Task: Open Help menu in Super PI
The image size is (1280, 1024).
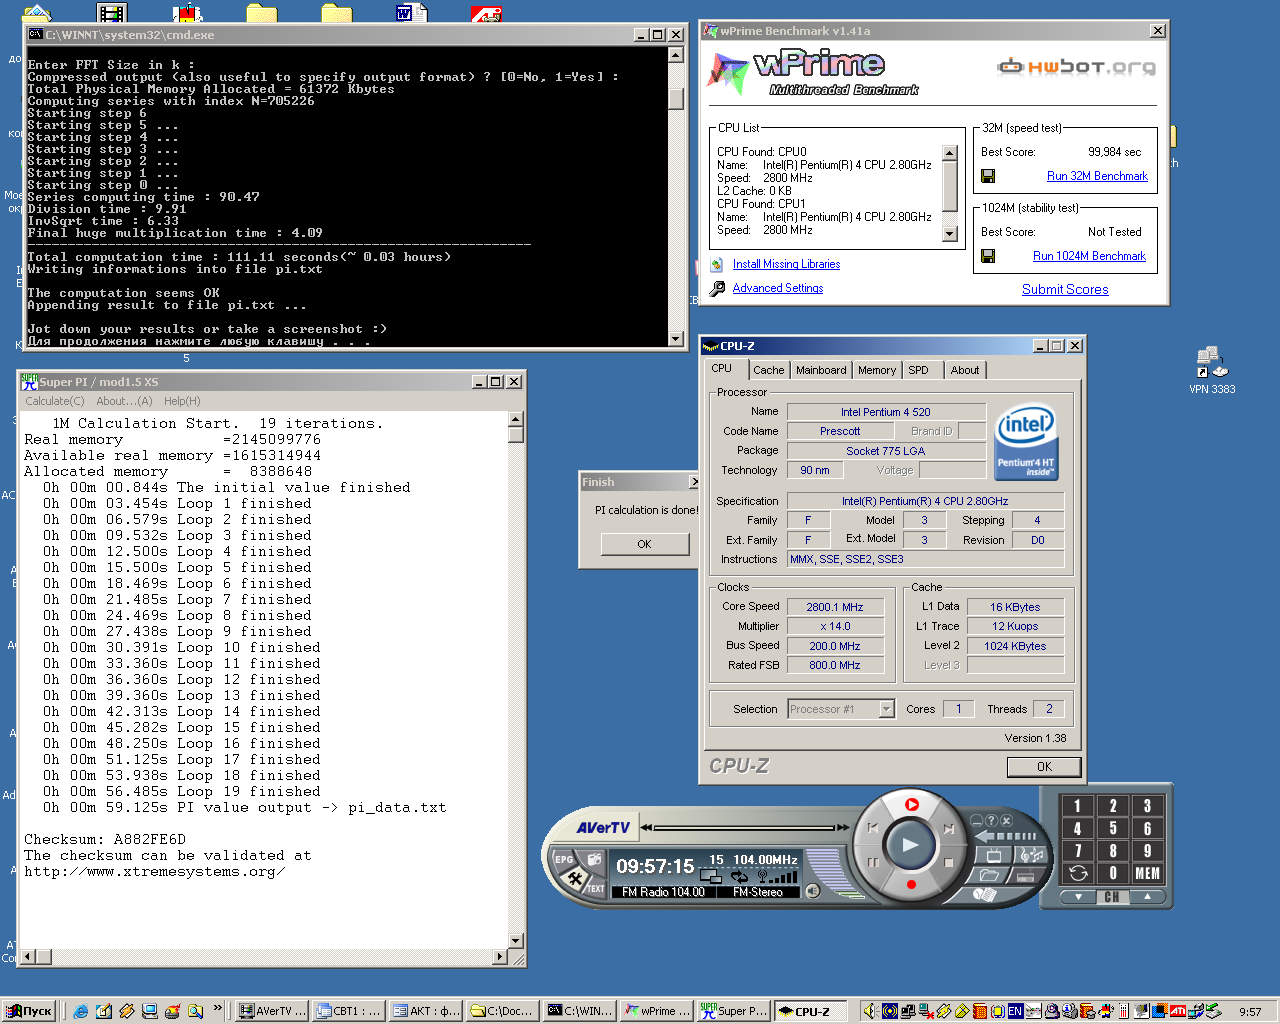Action: (x=182, y=401)
